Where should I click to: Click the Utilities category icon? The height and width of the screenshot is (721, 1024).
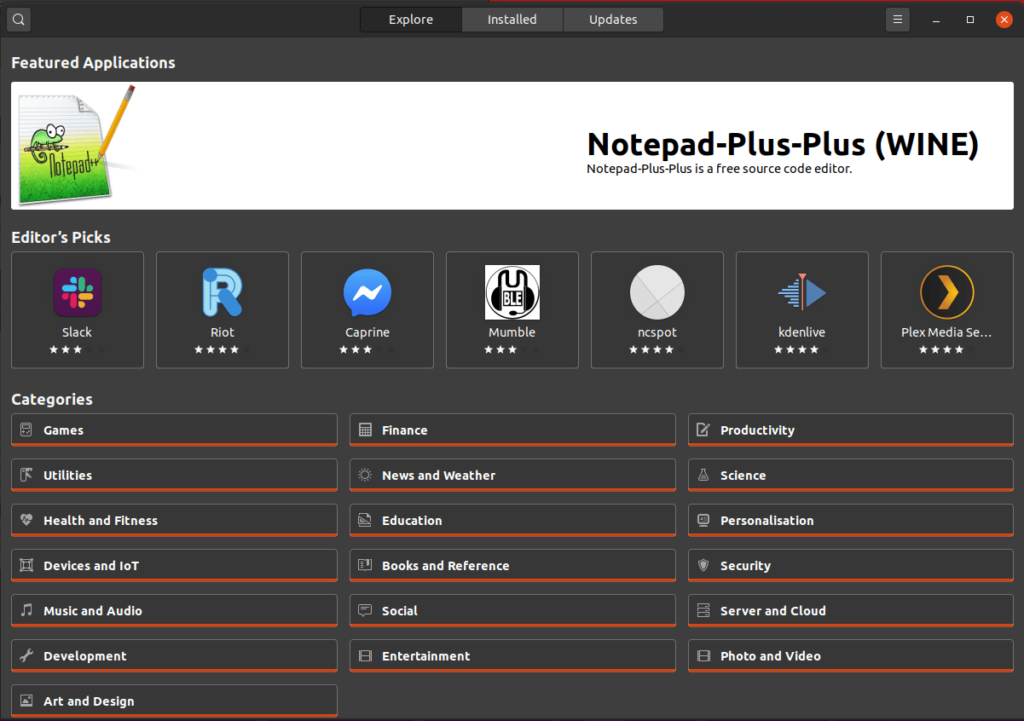pos(26,475)
